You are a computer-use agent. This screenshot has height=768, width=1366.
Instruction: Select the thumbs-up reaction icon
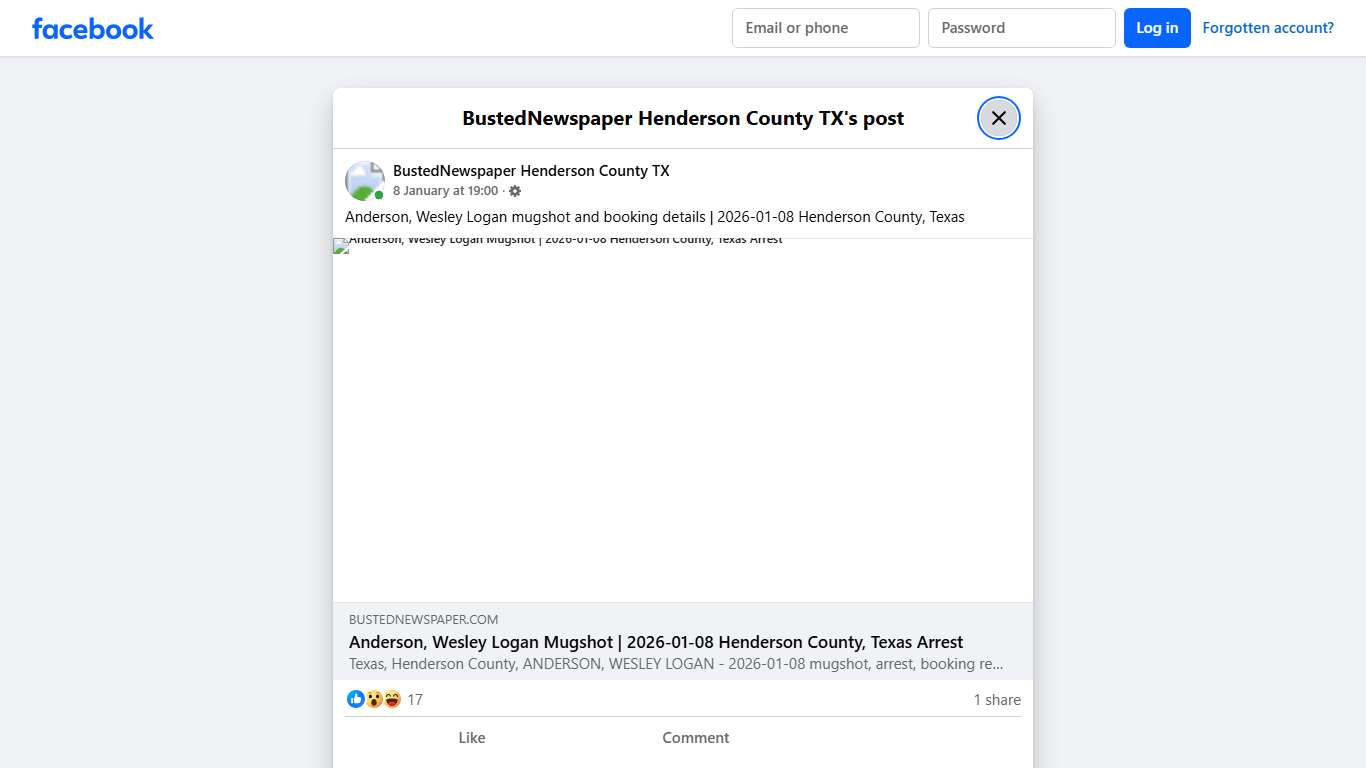(356, 699)
